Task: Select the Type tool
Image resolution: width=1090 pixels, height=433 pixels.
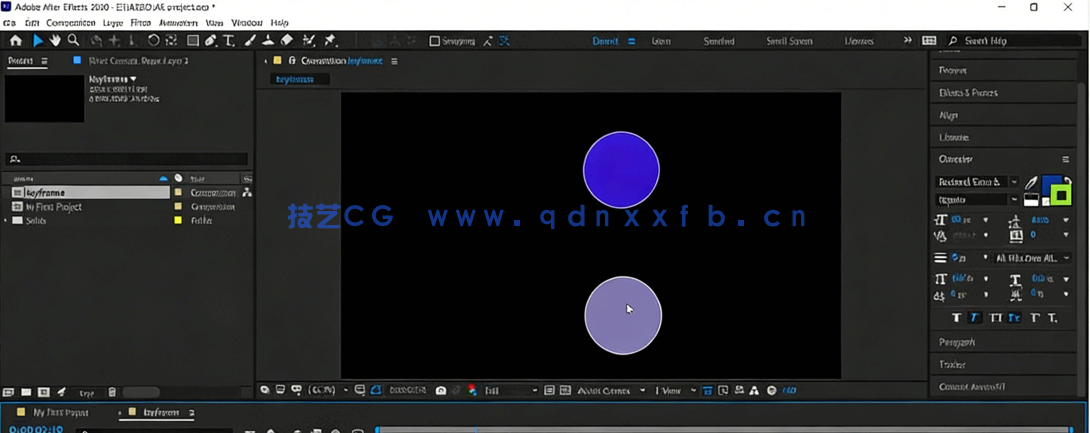Action: point(229,41)
